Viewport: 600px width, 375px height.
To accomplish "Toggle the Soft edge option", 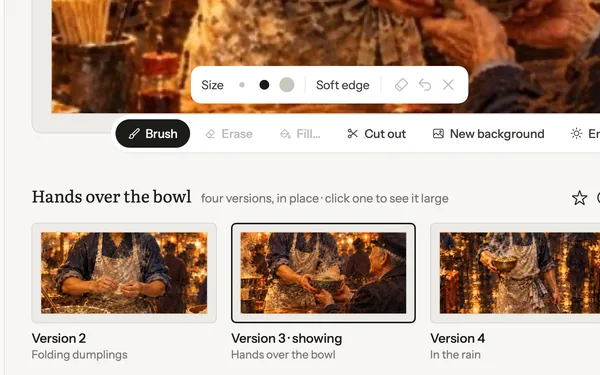I will pos(342,85).
